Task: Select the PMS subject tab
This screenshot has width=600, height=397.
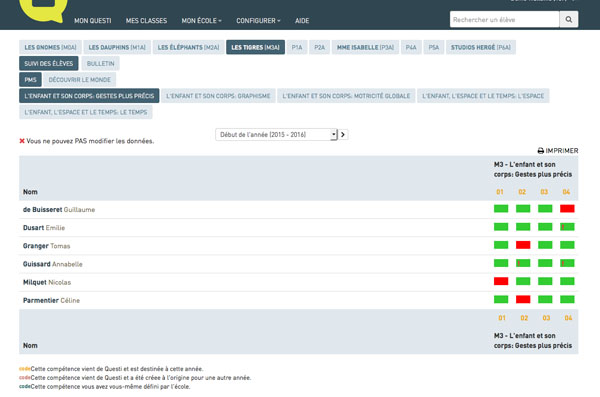Action: point(30,80)
